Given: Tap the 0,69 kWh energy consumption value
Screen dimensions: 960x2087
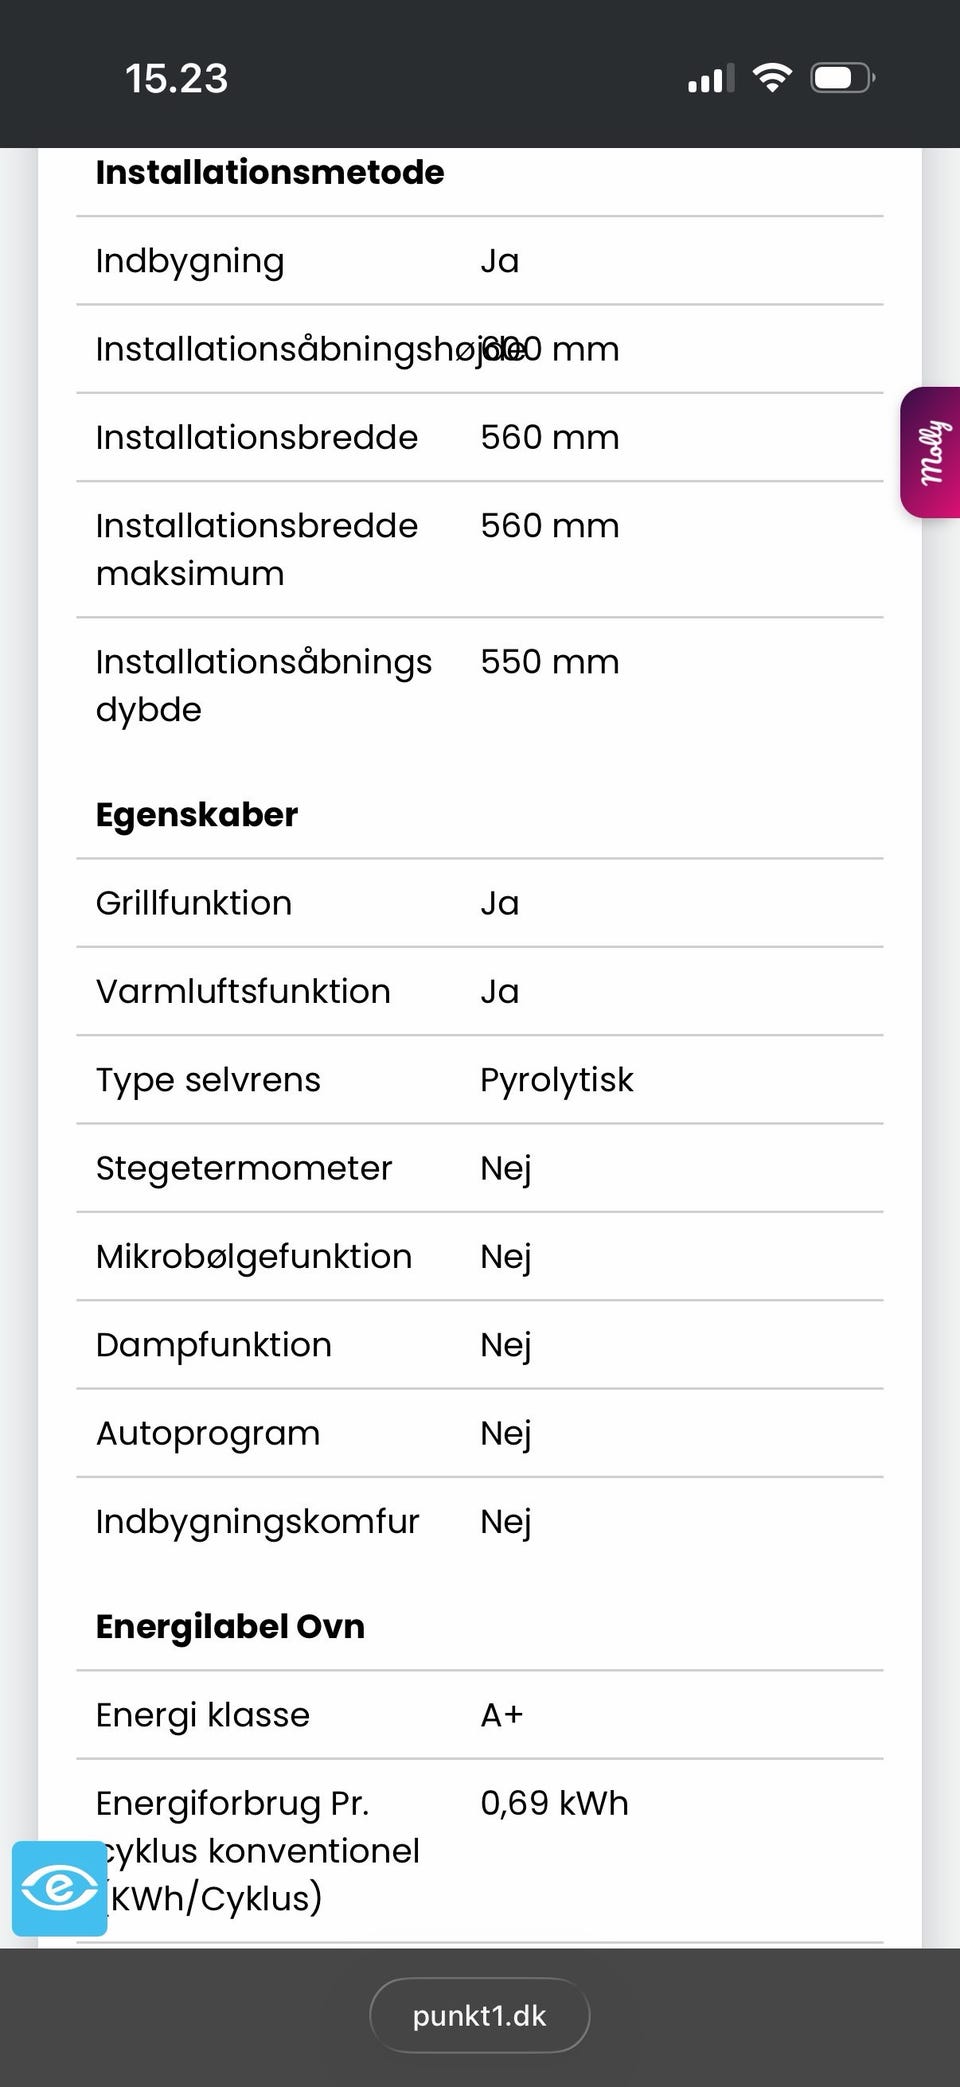Looking at the screenshot, I should point(554,1803).
